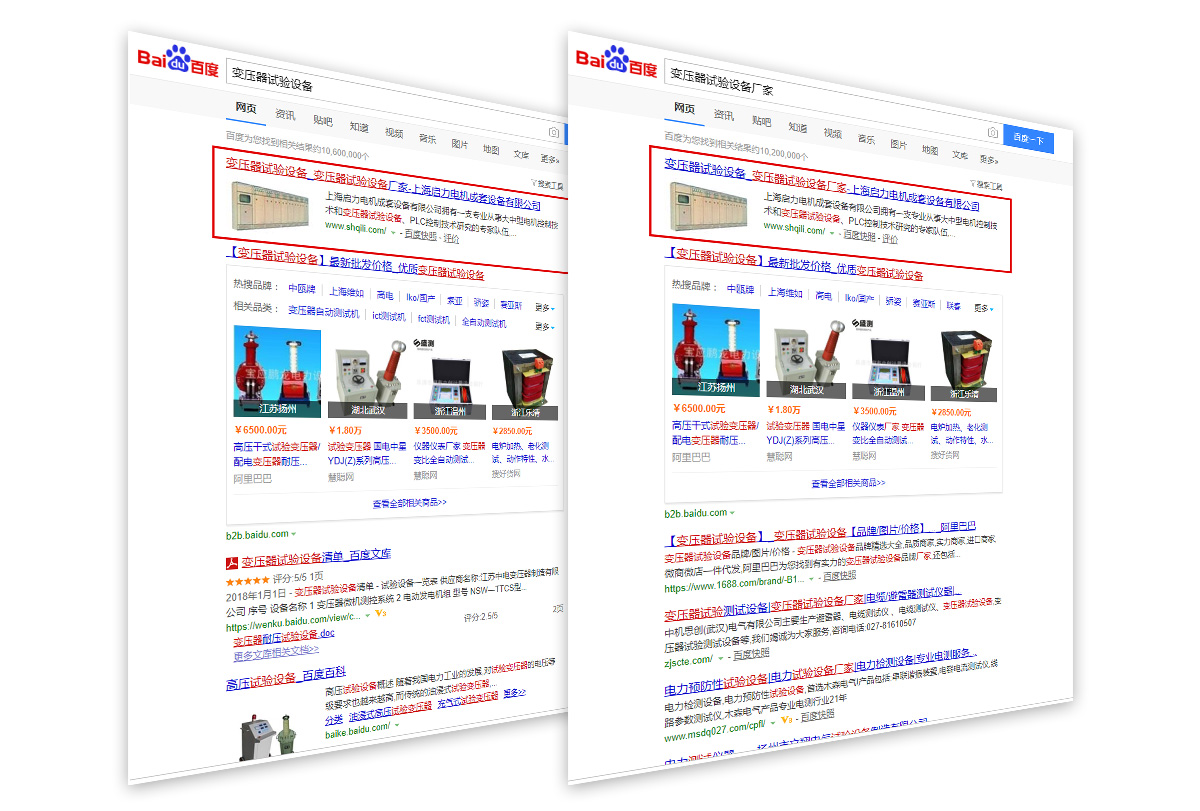This screenshot has width=1200, height=811.
Task: Click camera image-search icon on the left page
Action: (553, 133)
